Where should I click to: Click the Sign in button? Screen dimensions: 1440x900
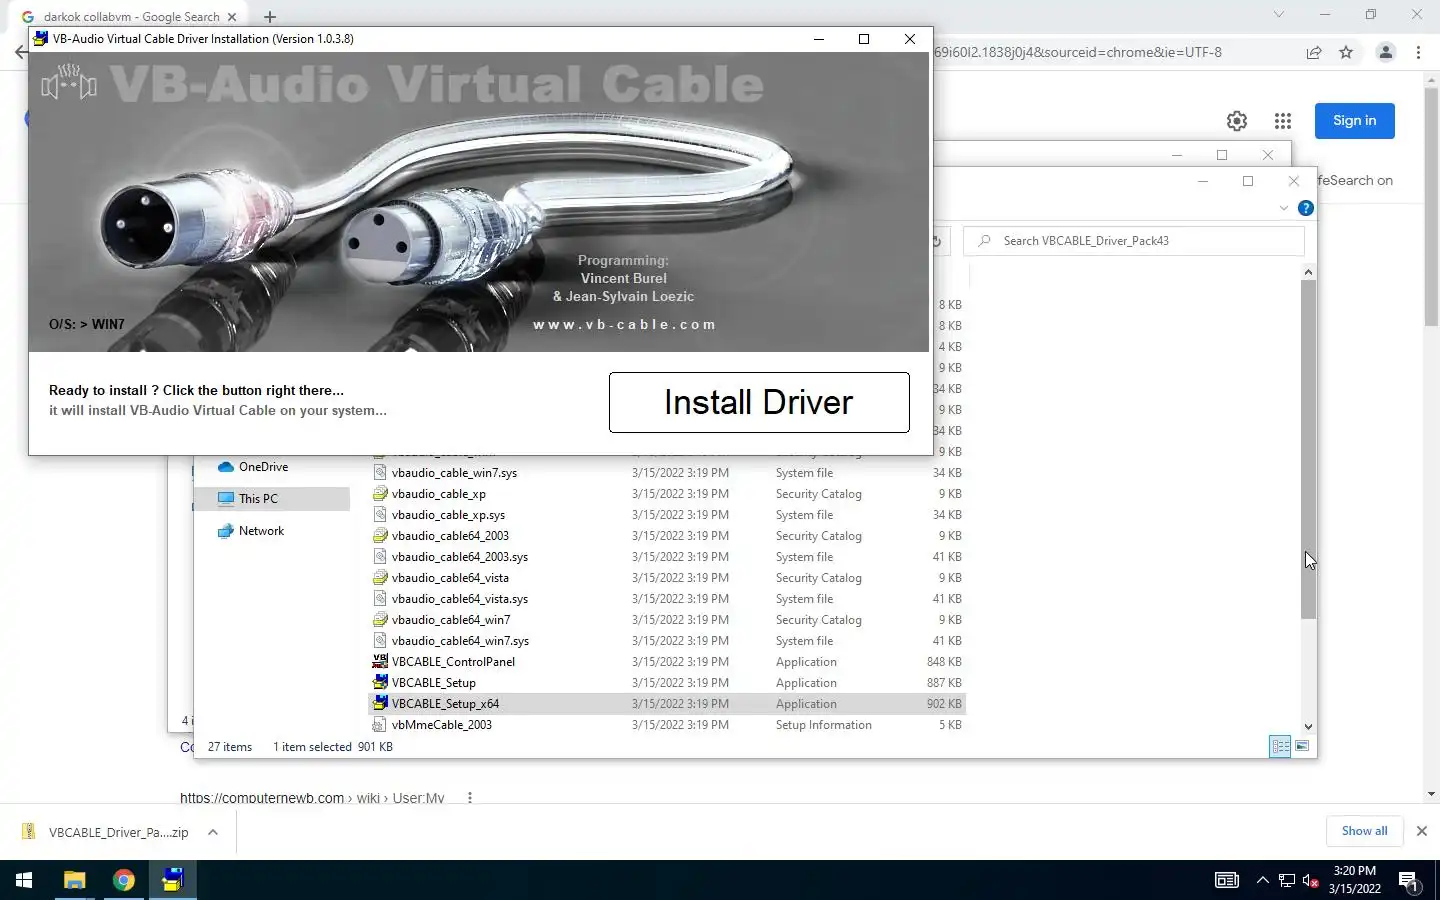point(1355,121)
